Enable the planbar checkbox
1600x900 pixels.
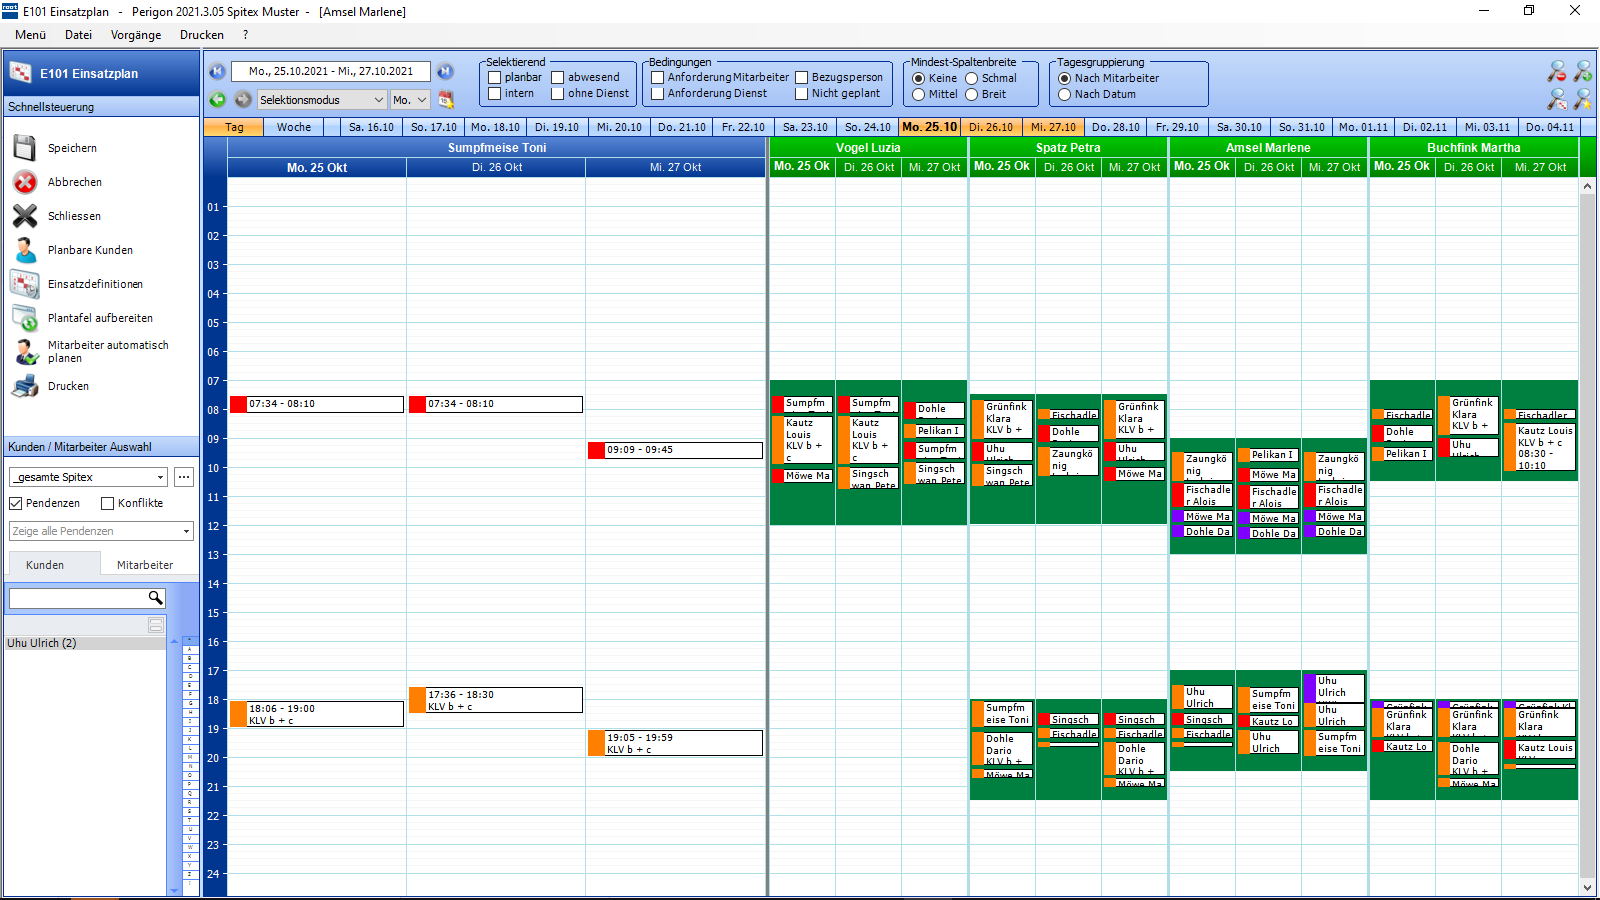click(x=494, y=77)
